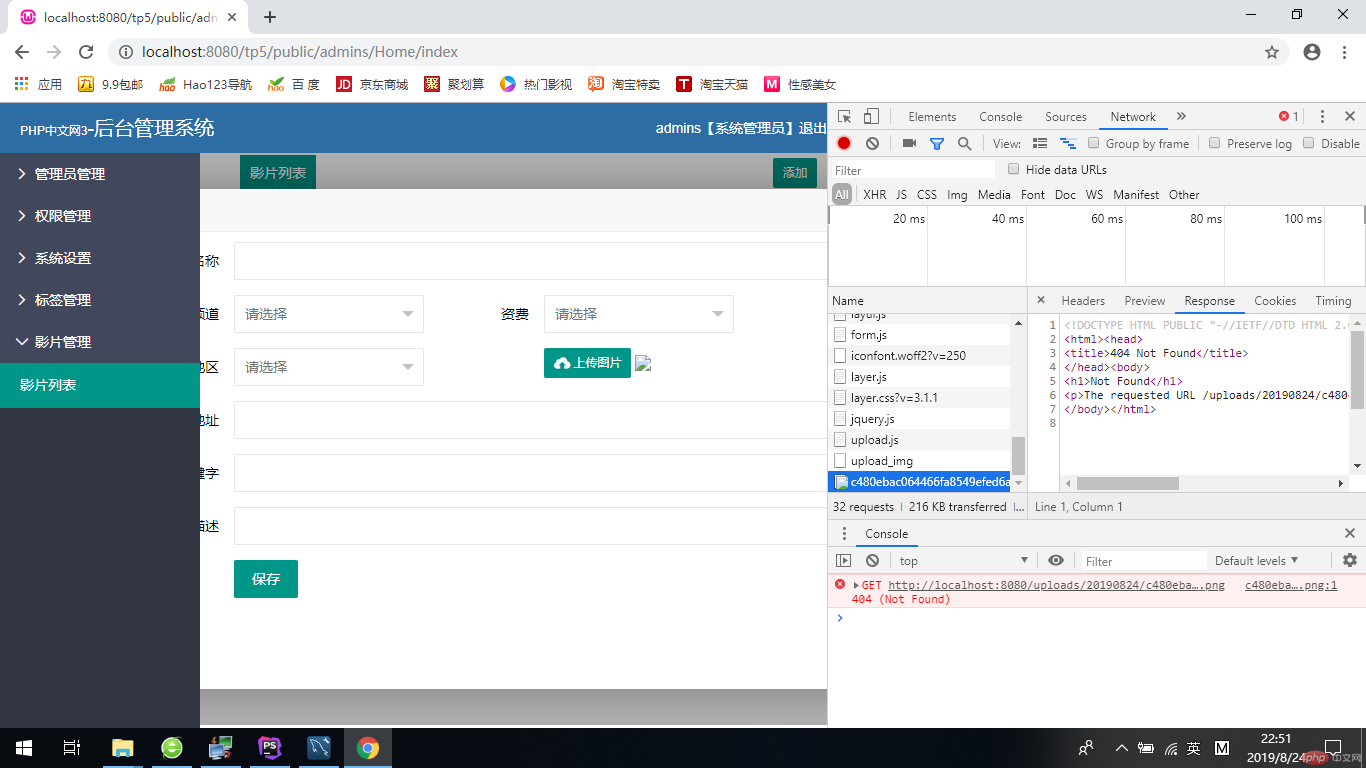The image size is (1366, 768).
Task: Switch to large request rows view icon
Action: [x=1040, y=143]
